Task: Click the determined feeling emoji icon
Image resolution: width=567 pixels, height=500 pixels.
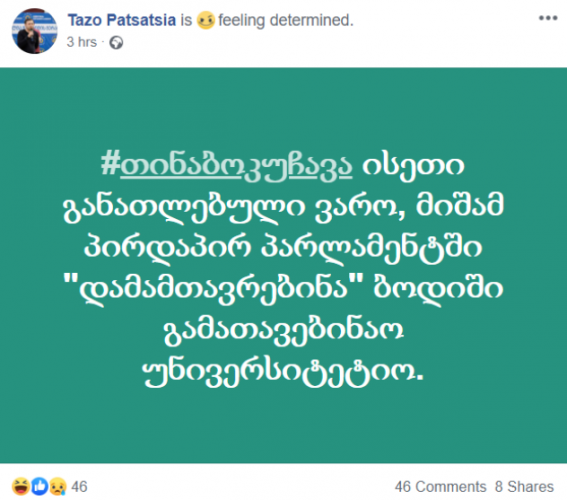Action: 206,20
